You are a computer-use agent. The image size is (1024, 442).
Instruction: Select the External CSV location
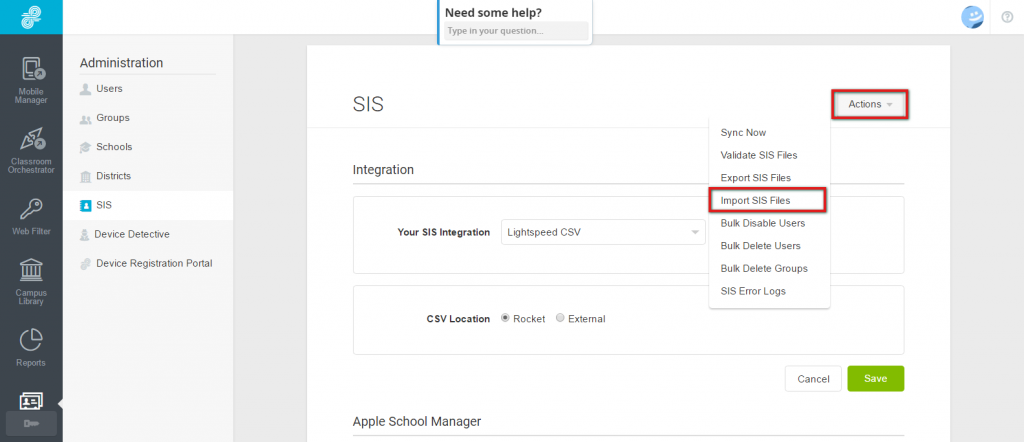[x=560, y=319]
